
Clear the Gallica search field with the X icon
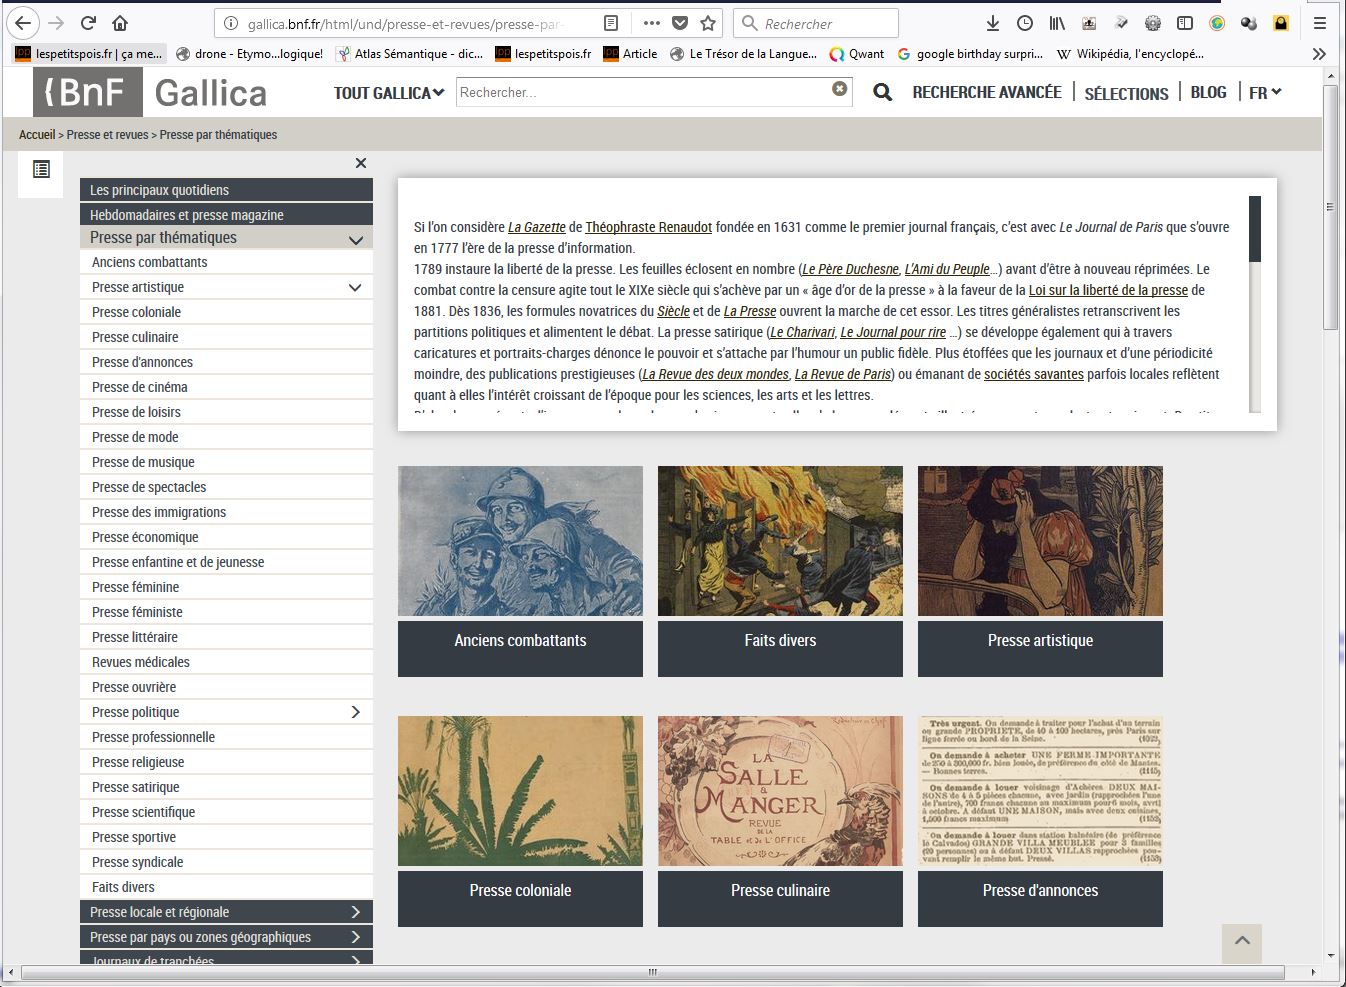coord(839,89)
